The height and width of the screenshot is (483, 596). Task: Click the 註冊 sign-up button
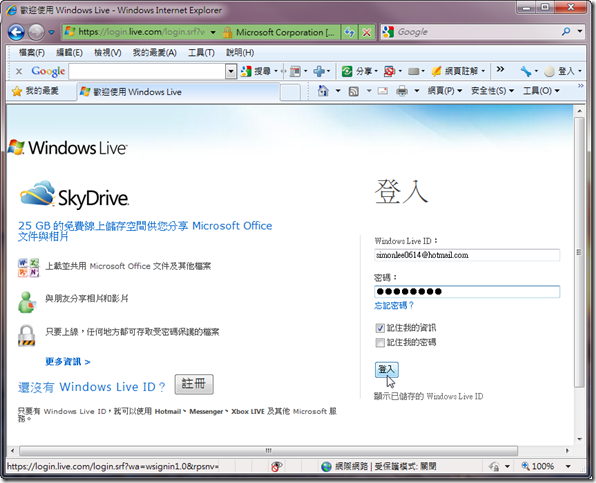point(194,384)
